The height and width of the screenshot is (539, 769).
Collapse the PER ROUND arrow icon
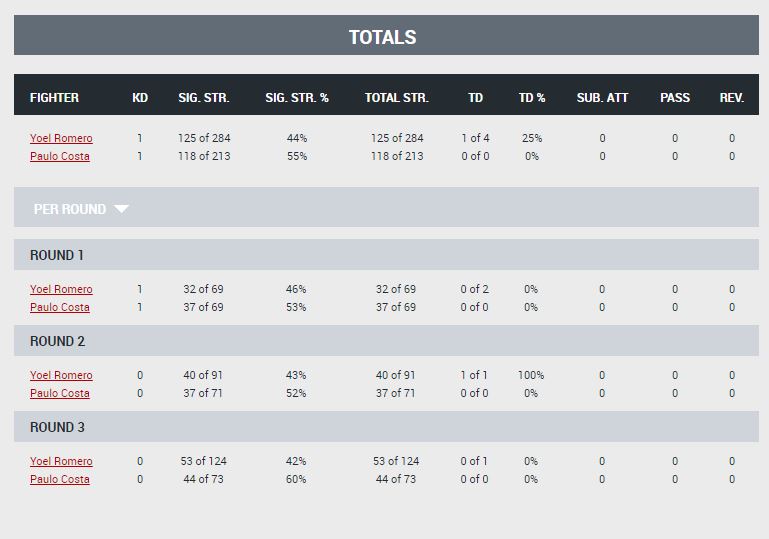(121, 209)
